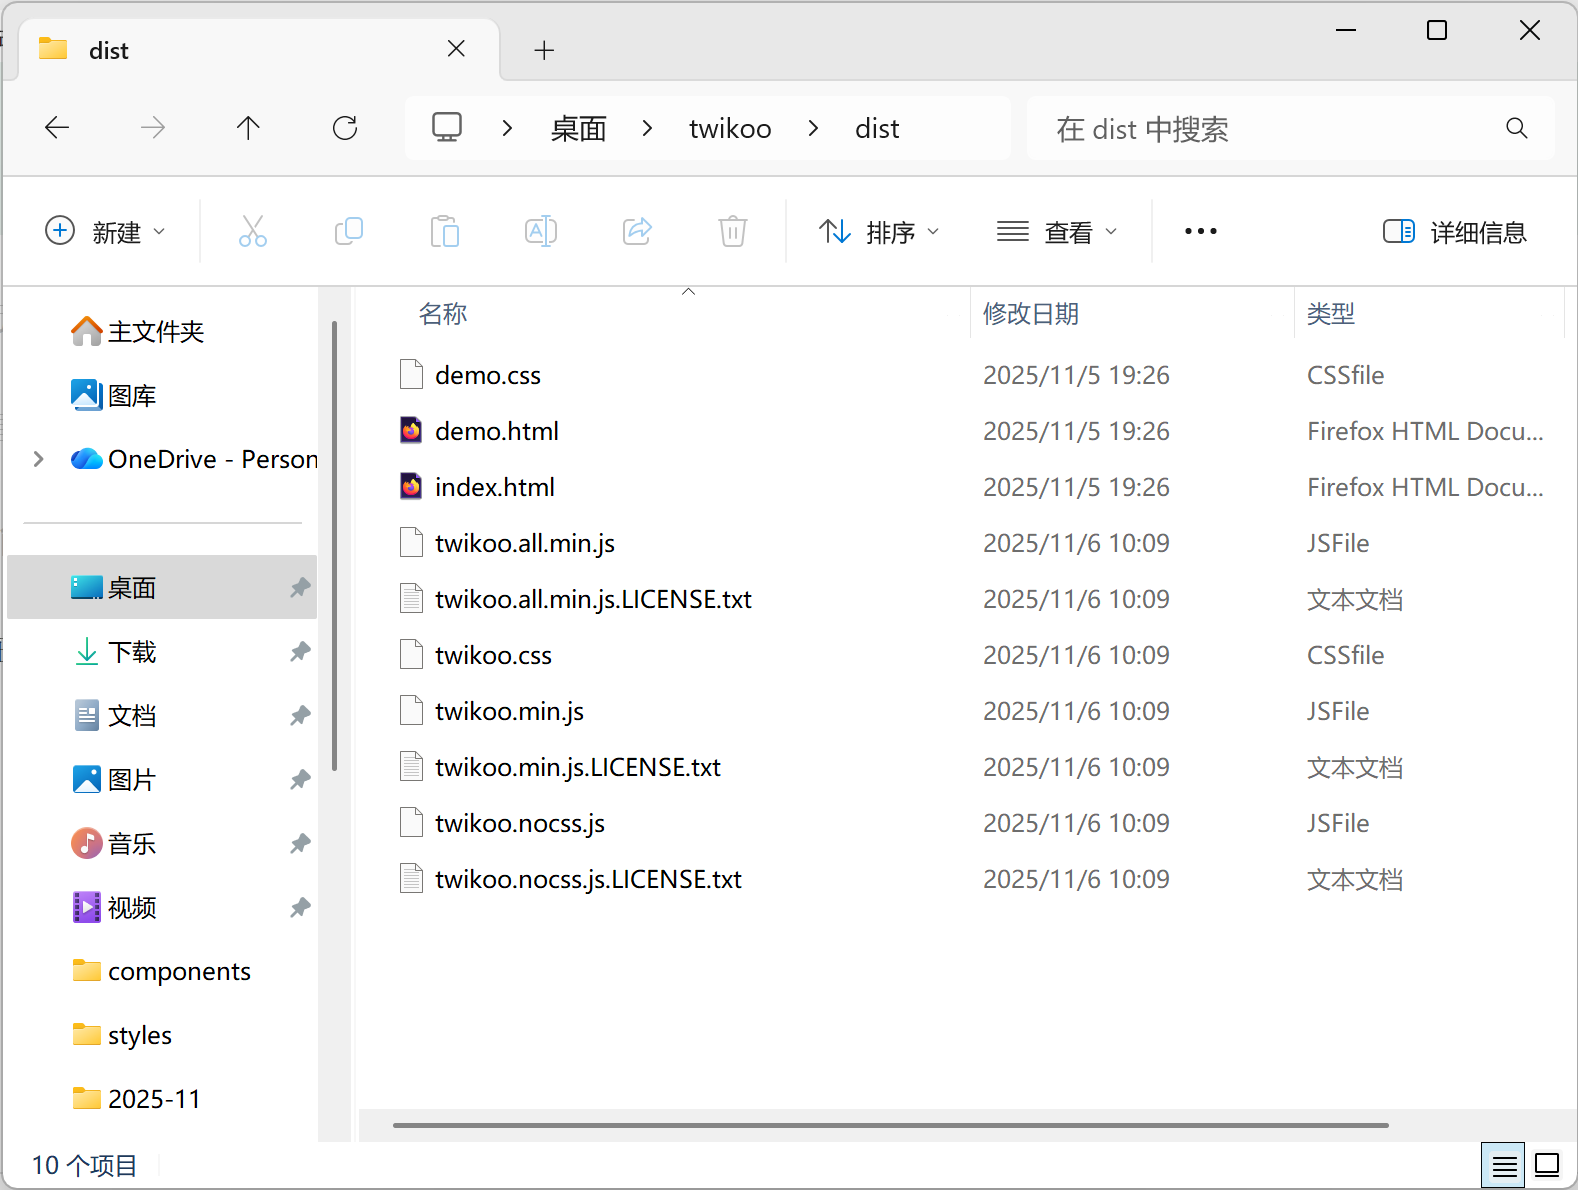Add a new Explorer tab
1578x1190 pixels.
544,50
